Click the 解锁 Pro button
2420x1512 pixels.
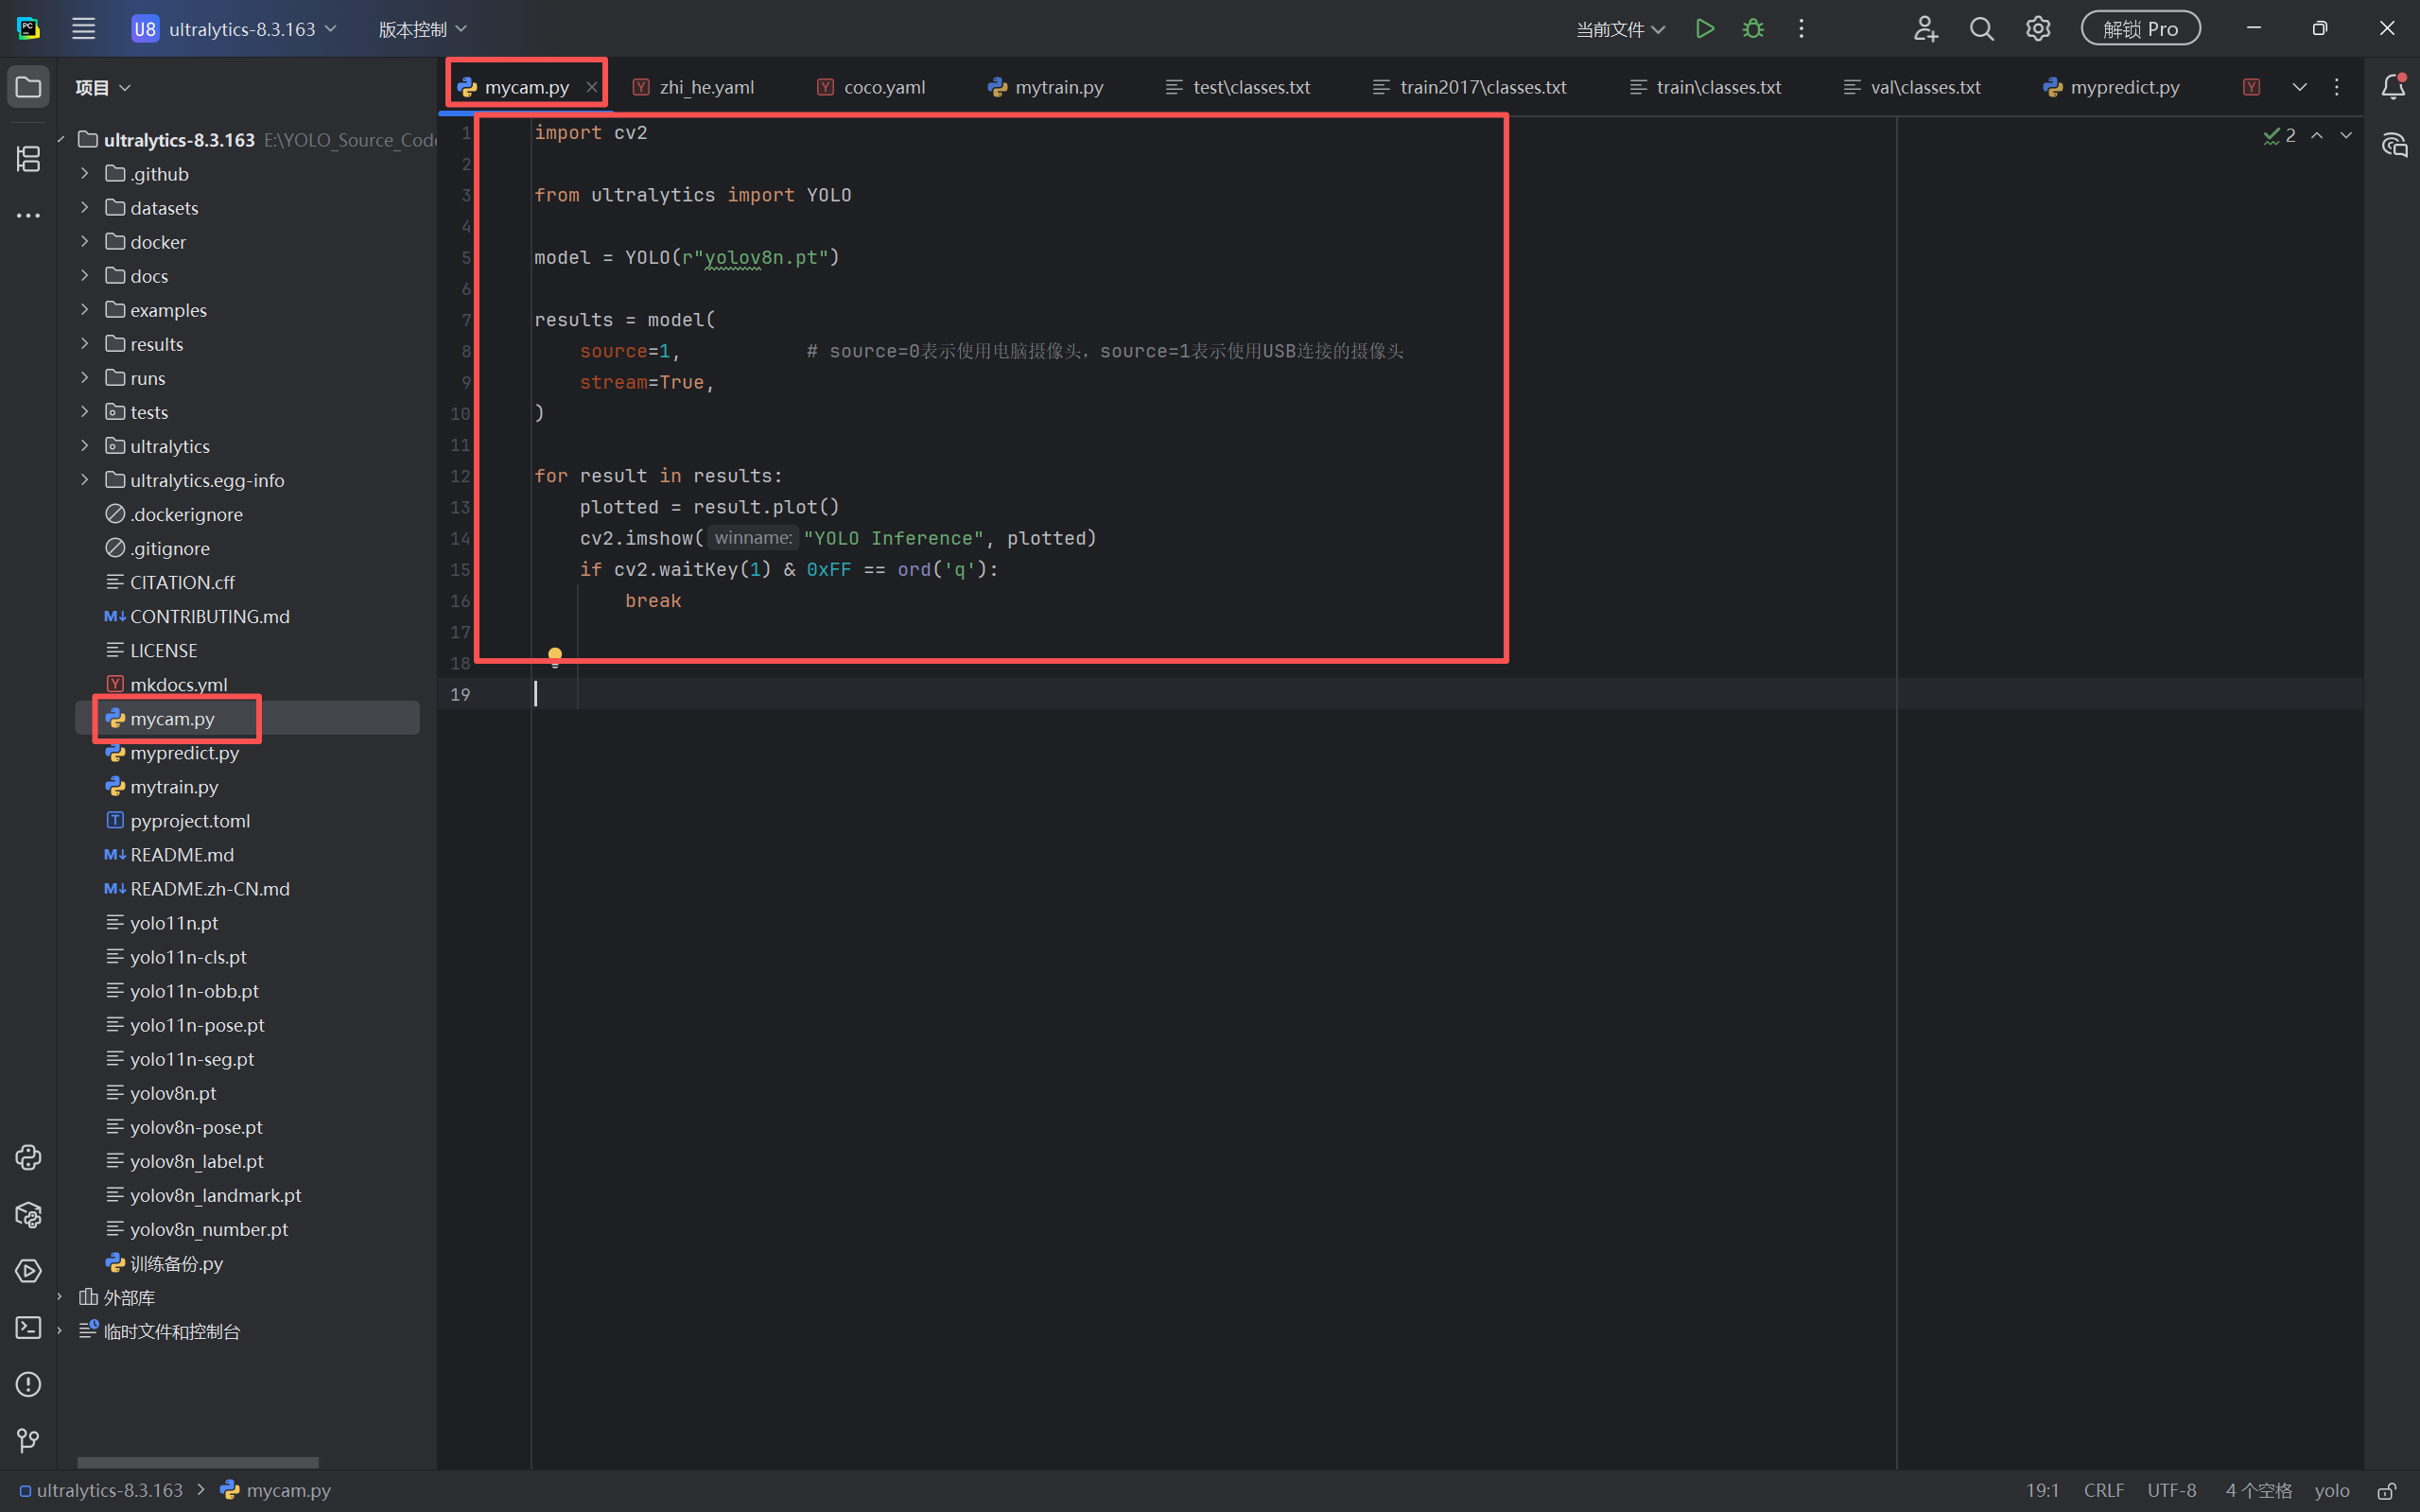pyautogui.click(x=2140, y=29)
